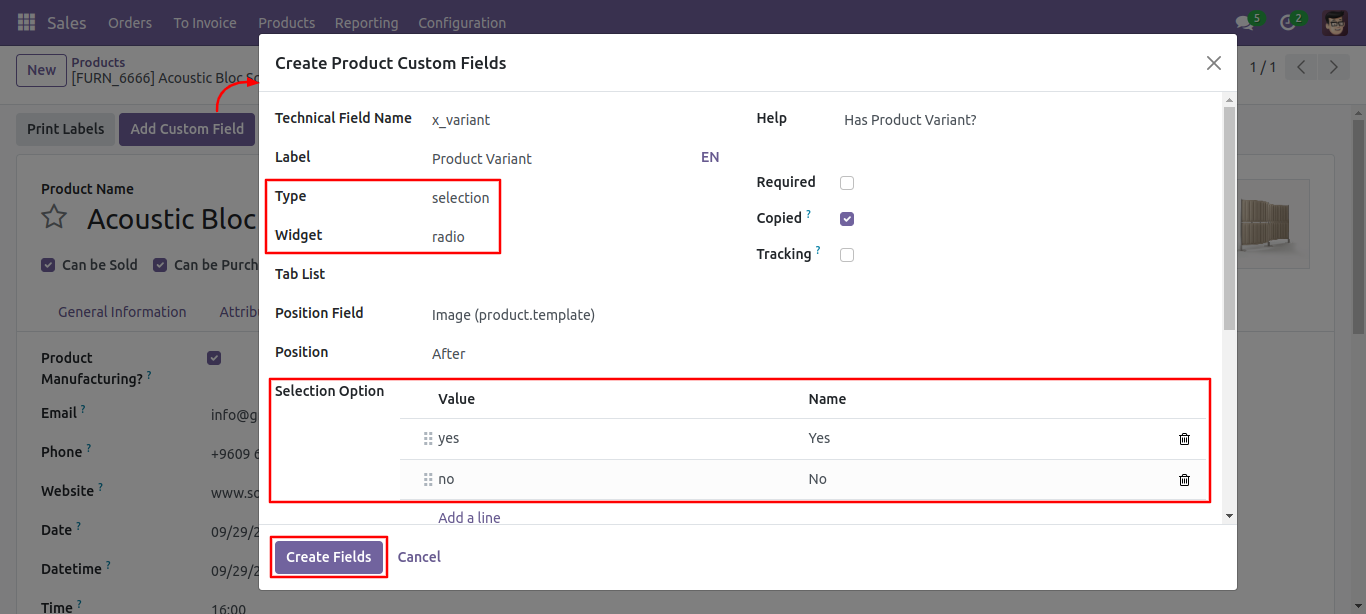Edit the Help field 'Has Product Variant?'

click(x=1025, y=120)
